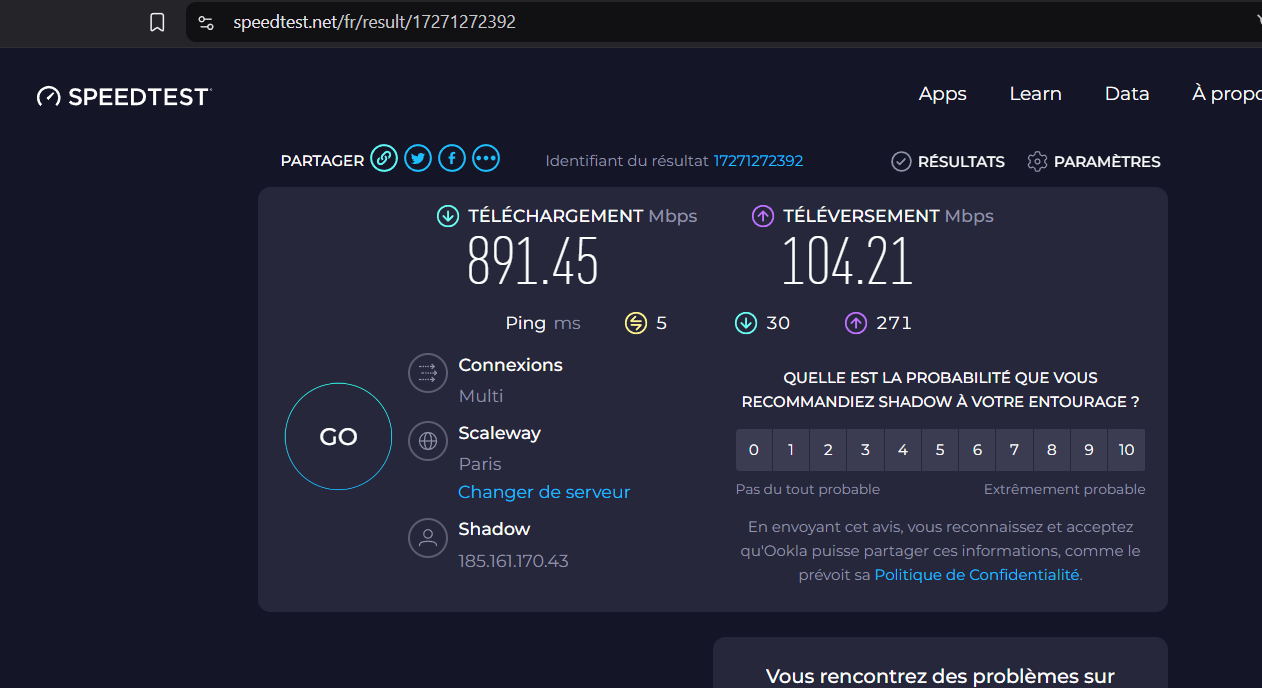1262x688 pixels.
Task: Start a new test with GO
Action: click(338, 437)
